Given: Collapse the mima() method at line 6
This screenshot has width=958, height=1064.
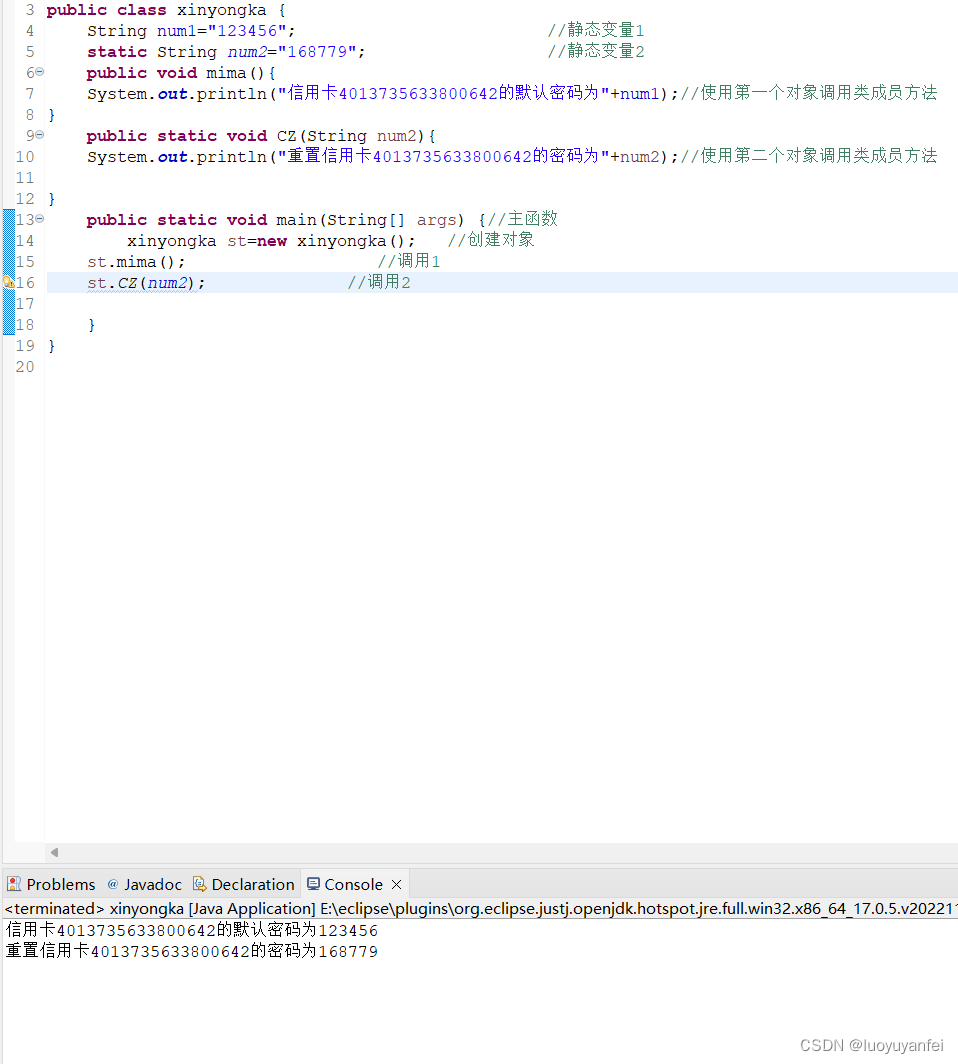Looking at the screenshot, I should (x=39, y=72).
